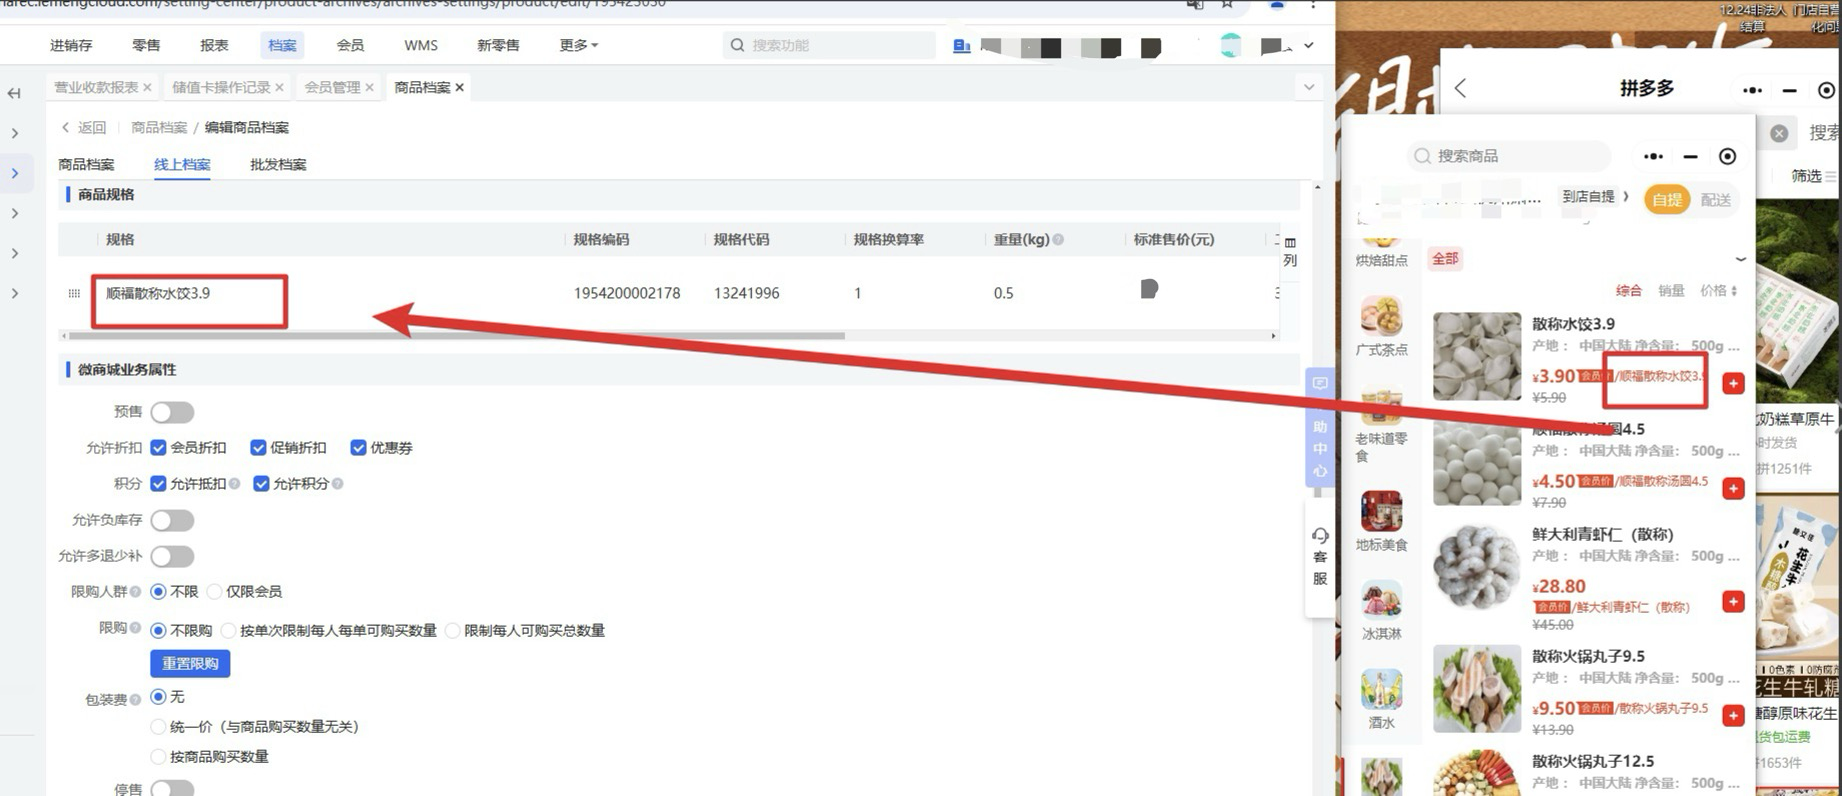The width and height of the screenshot is (1842, 796).
Task: Click the drag handle of 顺福散称水饺3.9 row
Action: pyautogui.click(x=74, y=293)
